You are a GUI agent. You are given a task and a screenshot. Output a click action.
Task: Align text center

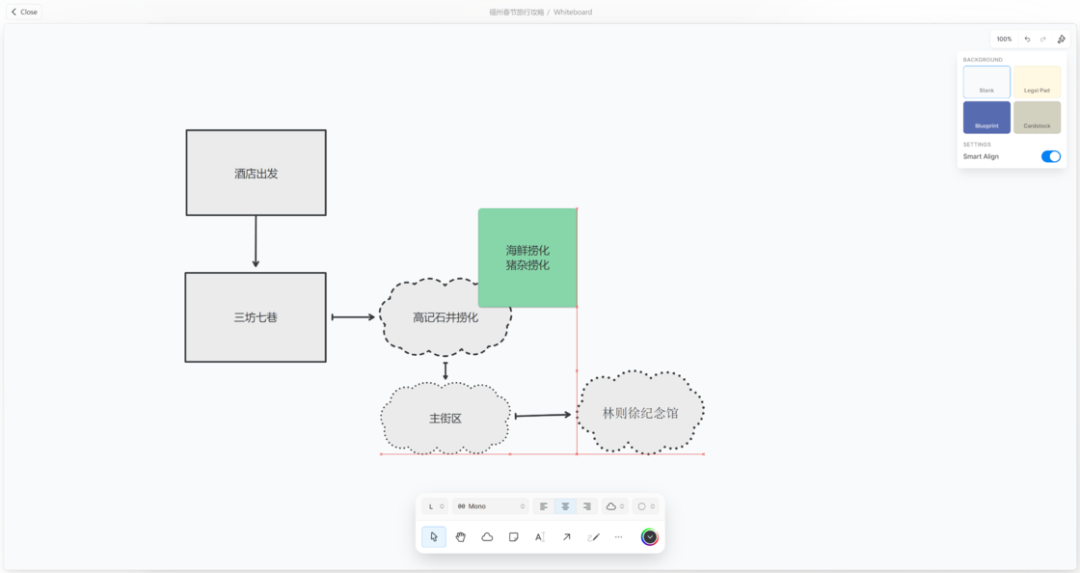(565, 506)
